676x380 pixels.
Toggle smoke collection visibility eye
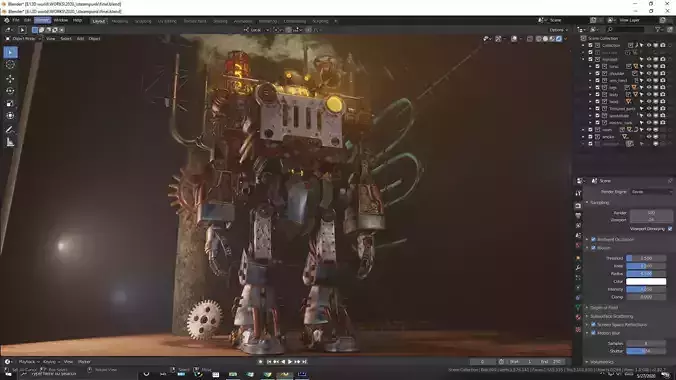coord(649,137)
